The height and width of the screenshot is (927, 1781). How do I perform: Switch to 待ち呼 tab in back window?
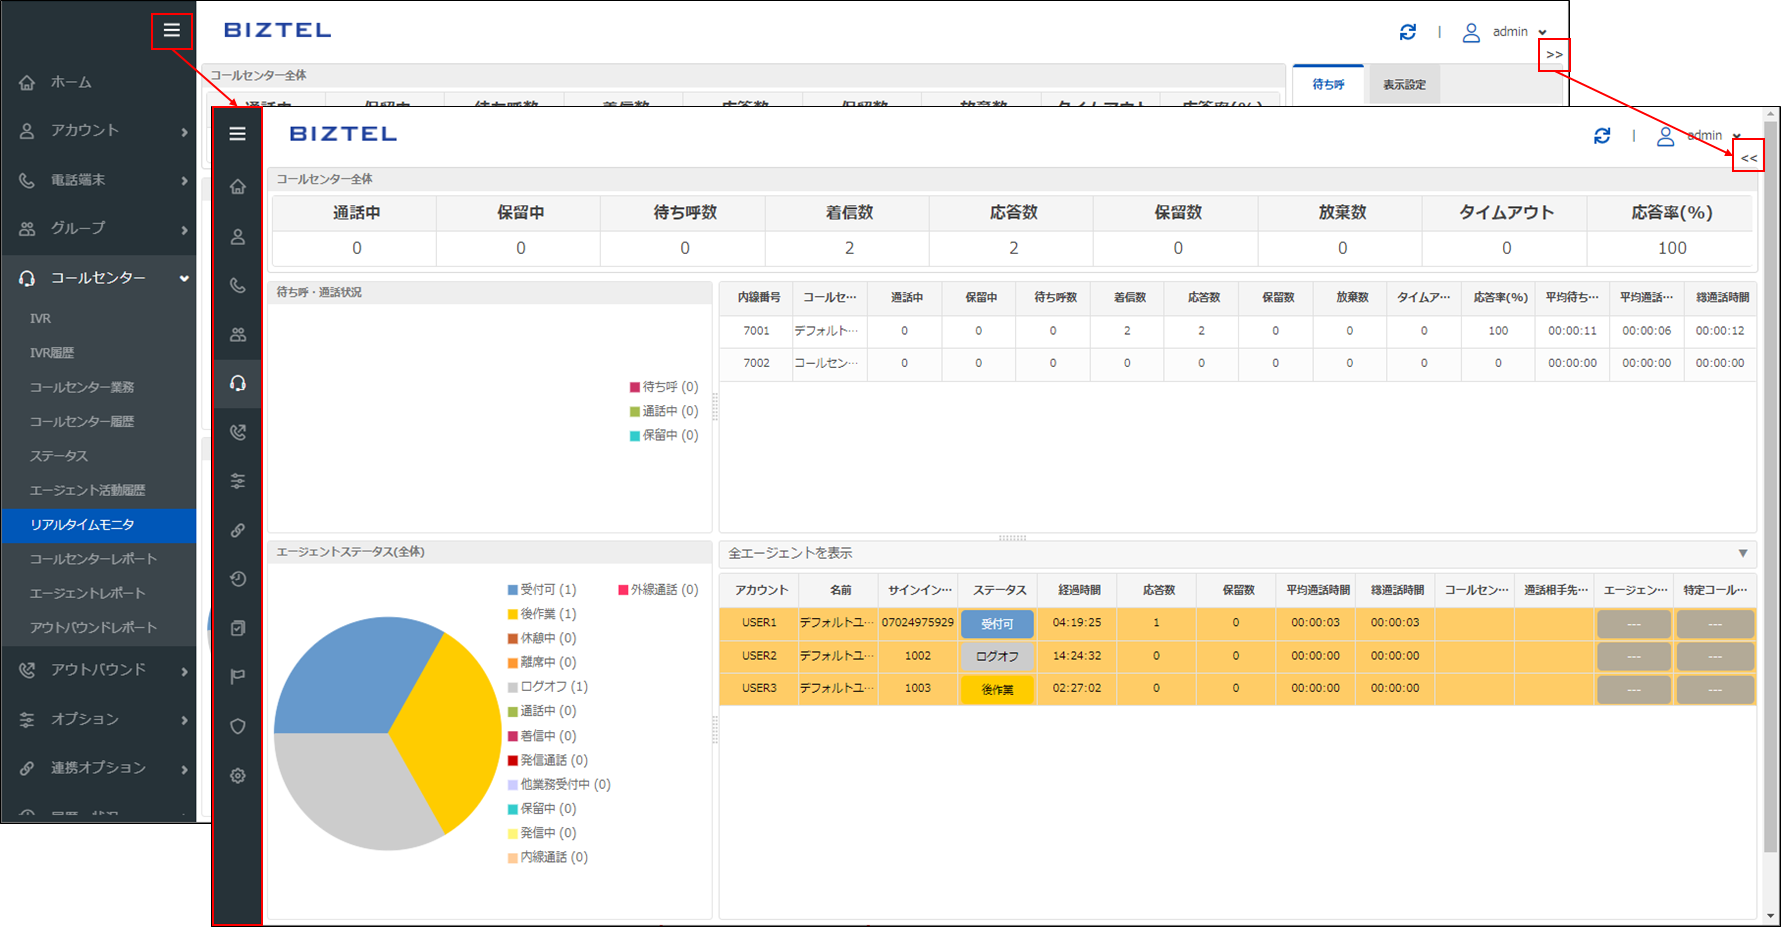coord(1328,85)
